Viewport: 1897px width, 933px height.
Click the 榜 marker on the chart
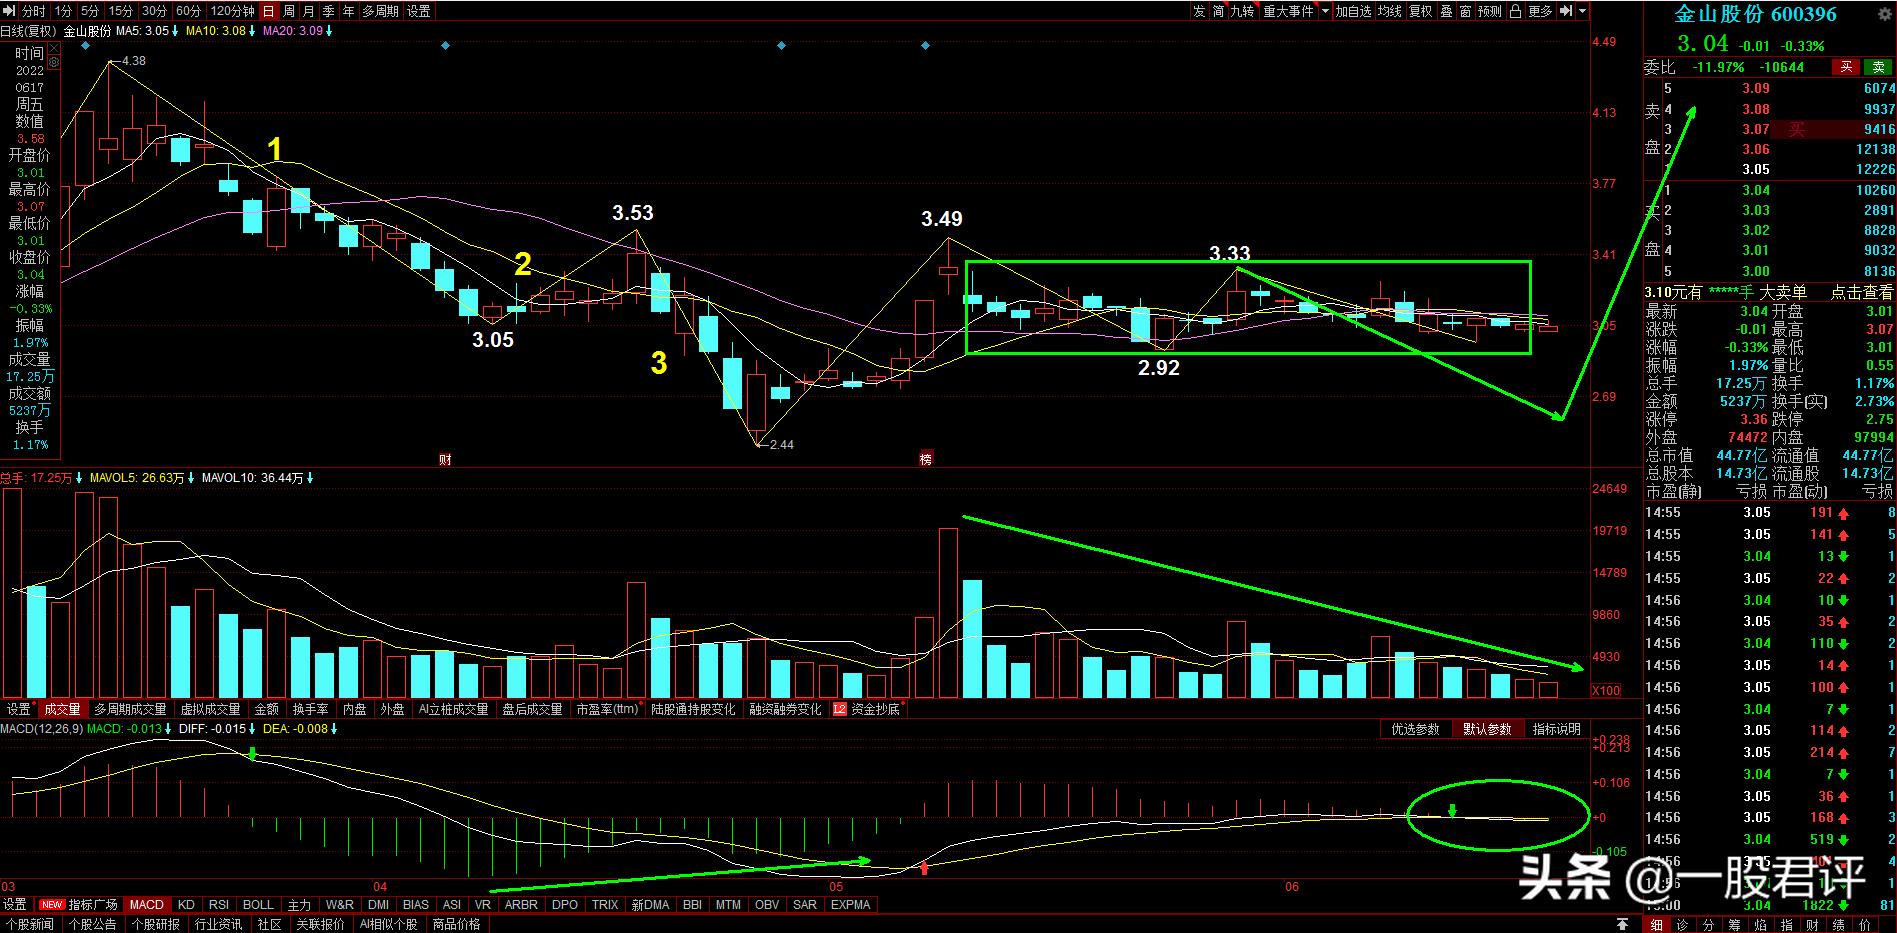point(925,459)
